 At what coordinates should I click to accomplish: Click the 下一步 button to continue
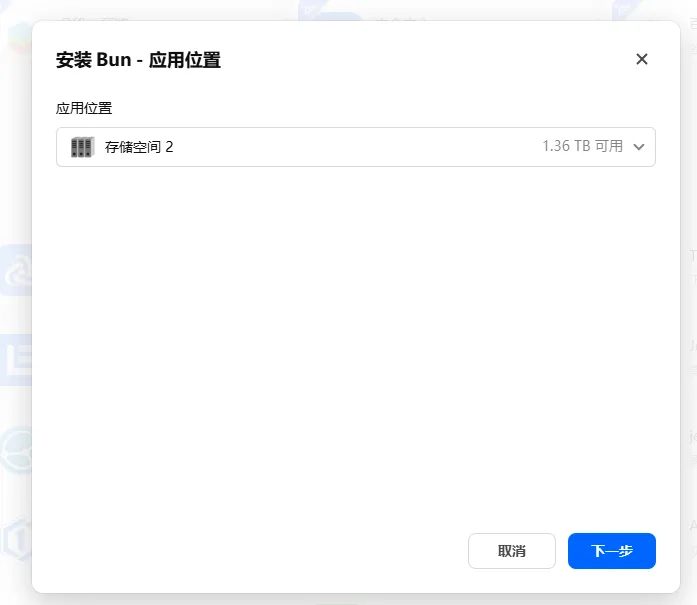coord(612,551)
